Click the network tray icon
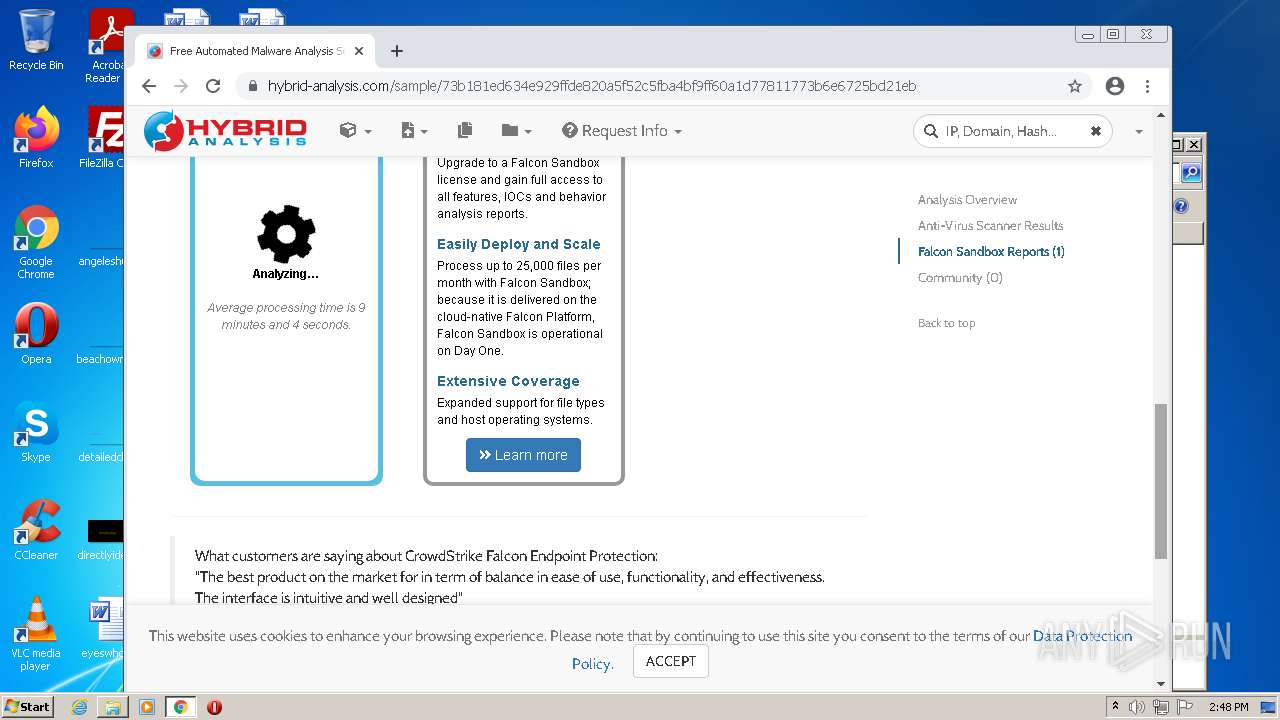1280x720 pixels. (x=1160, y=707)
